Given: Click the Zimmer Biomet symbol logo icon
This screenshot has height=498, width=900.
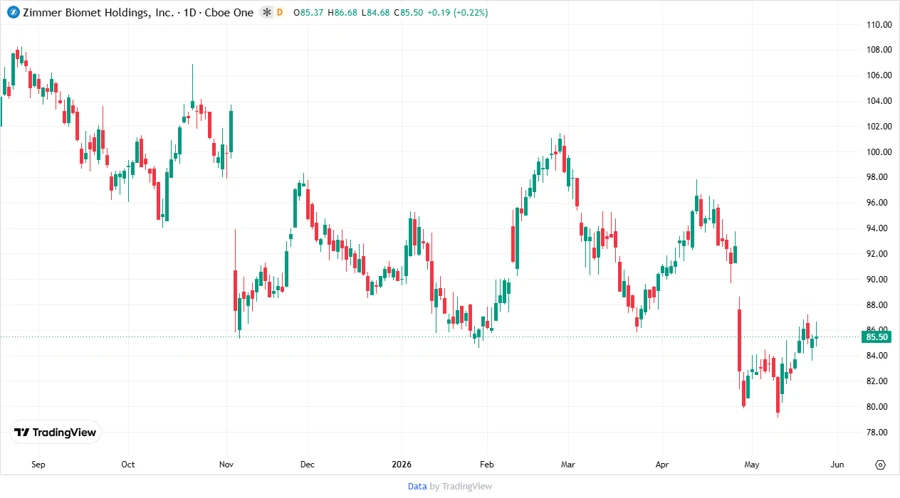Looking at the screenshot, I should point(13,12).
